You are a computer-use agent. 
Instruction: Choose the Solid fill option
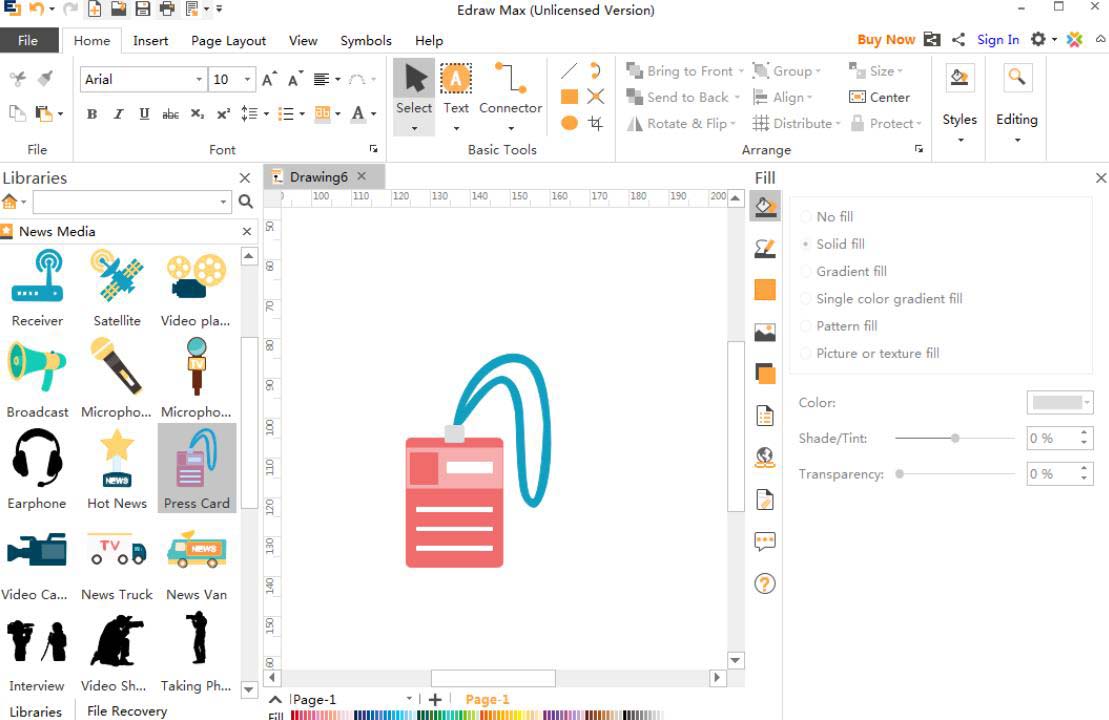point(832,244)
